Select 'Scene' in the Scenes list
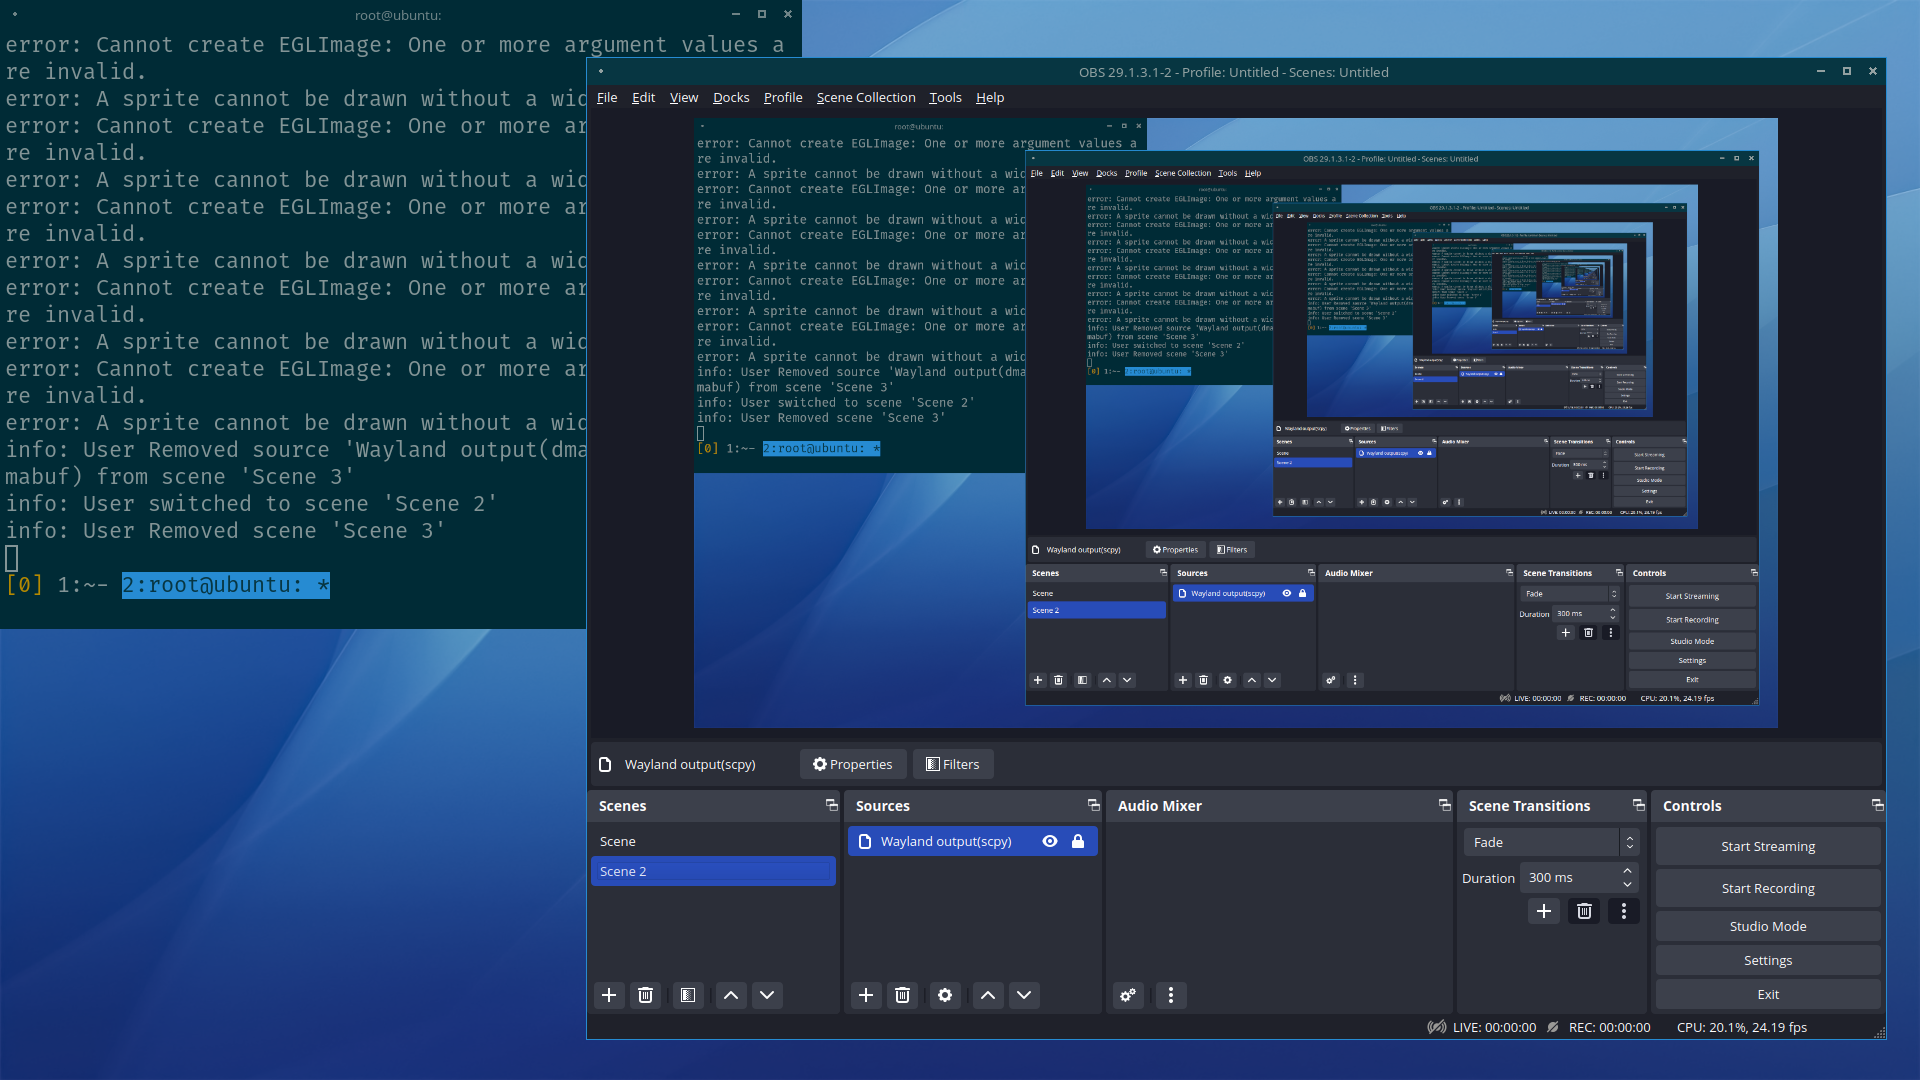Image resolution: width=1920 pixels, height=1080 pixels. tap(713, 841)
